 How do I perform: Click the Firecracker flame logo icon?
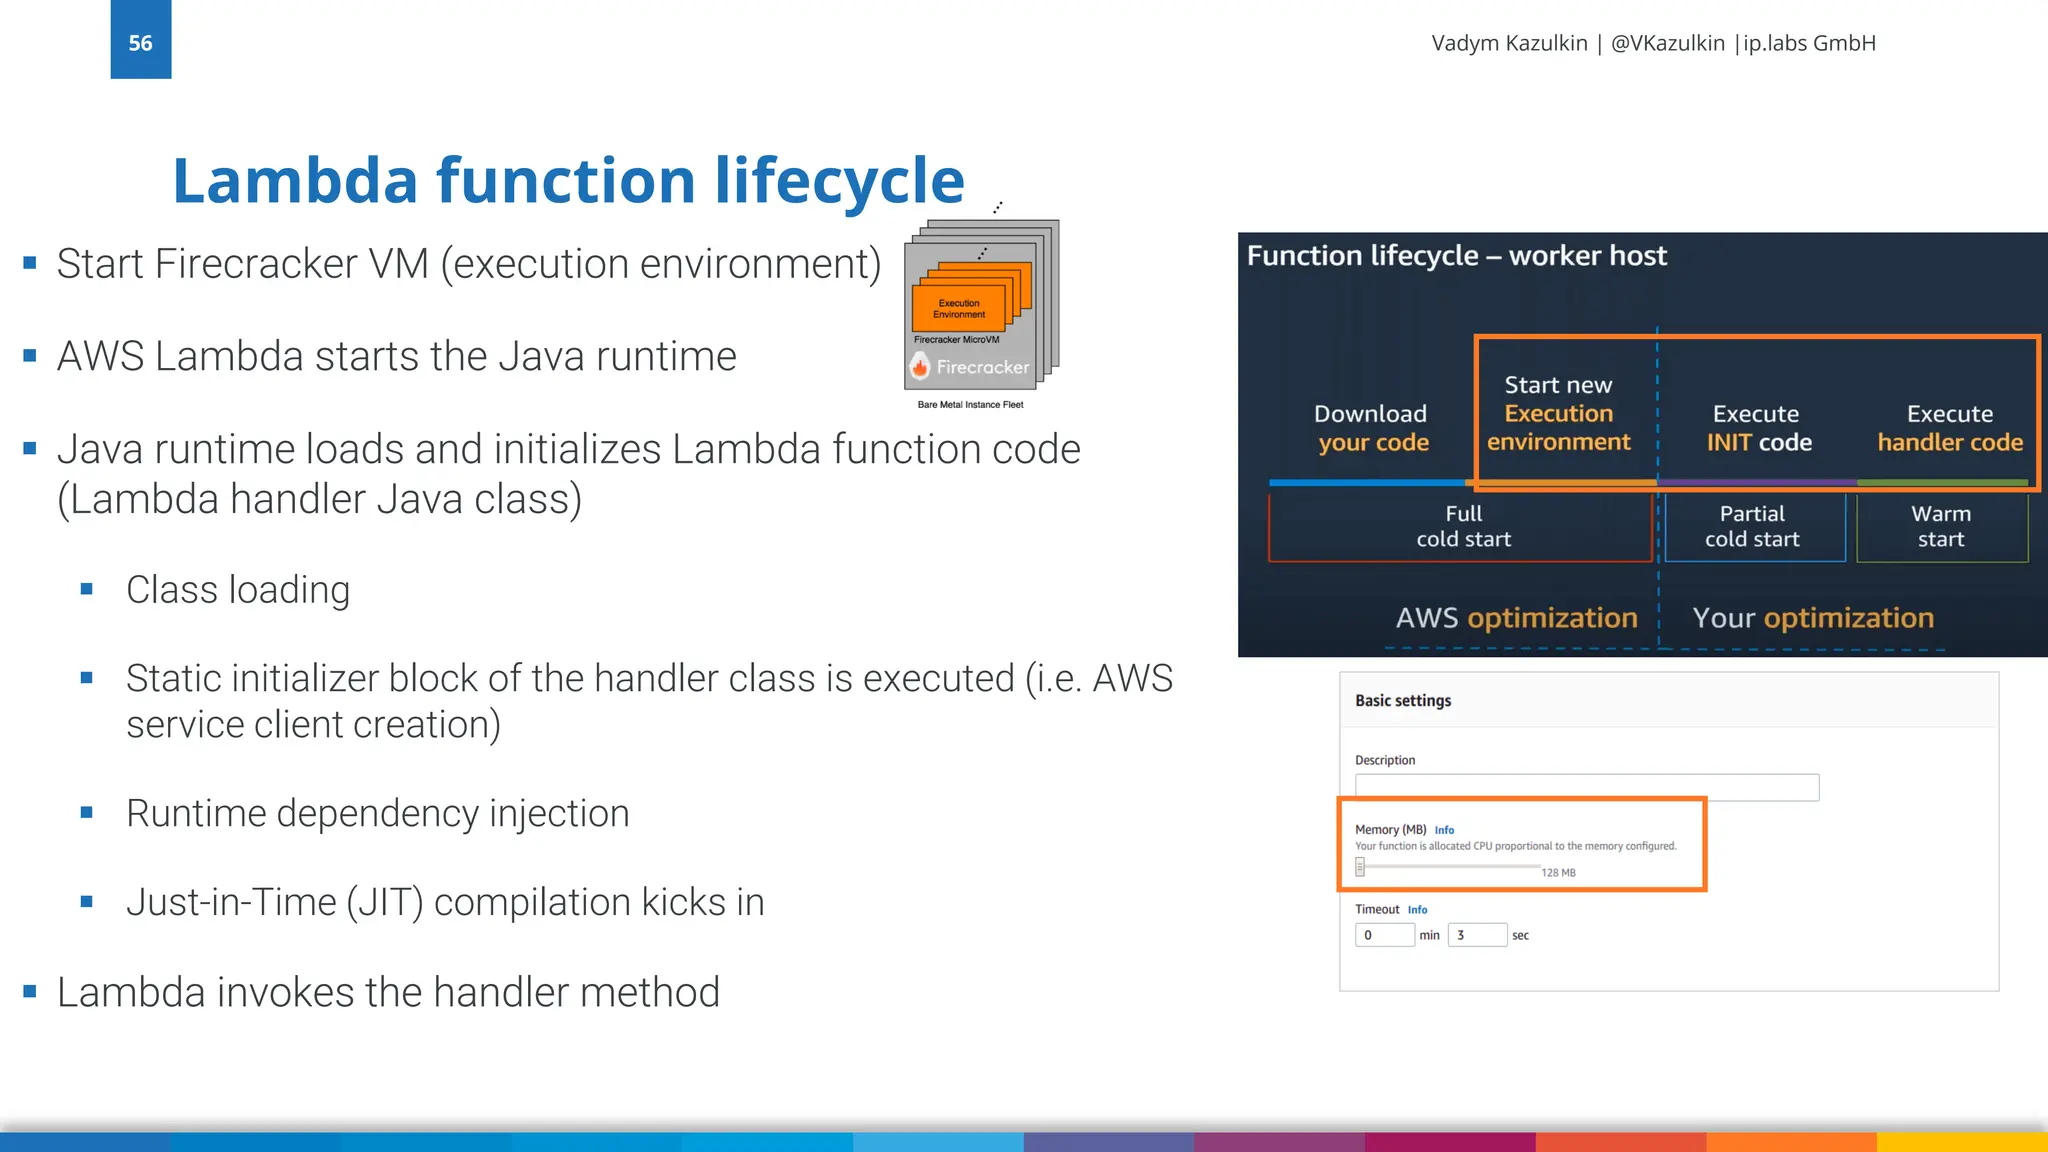(x=920, y=367)
